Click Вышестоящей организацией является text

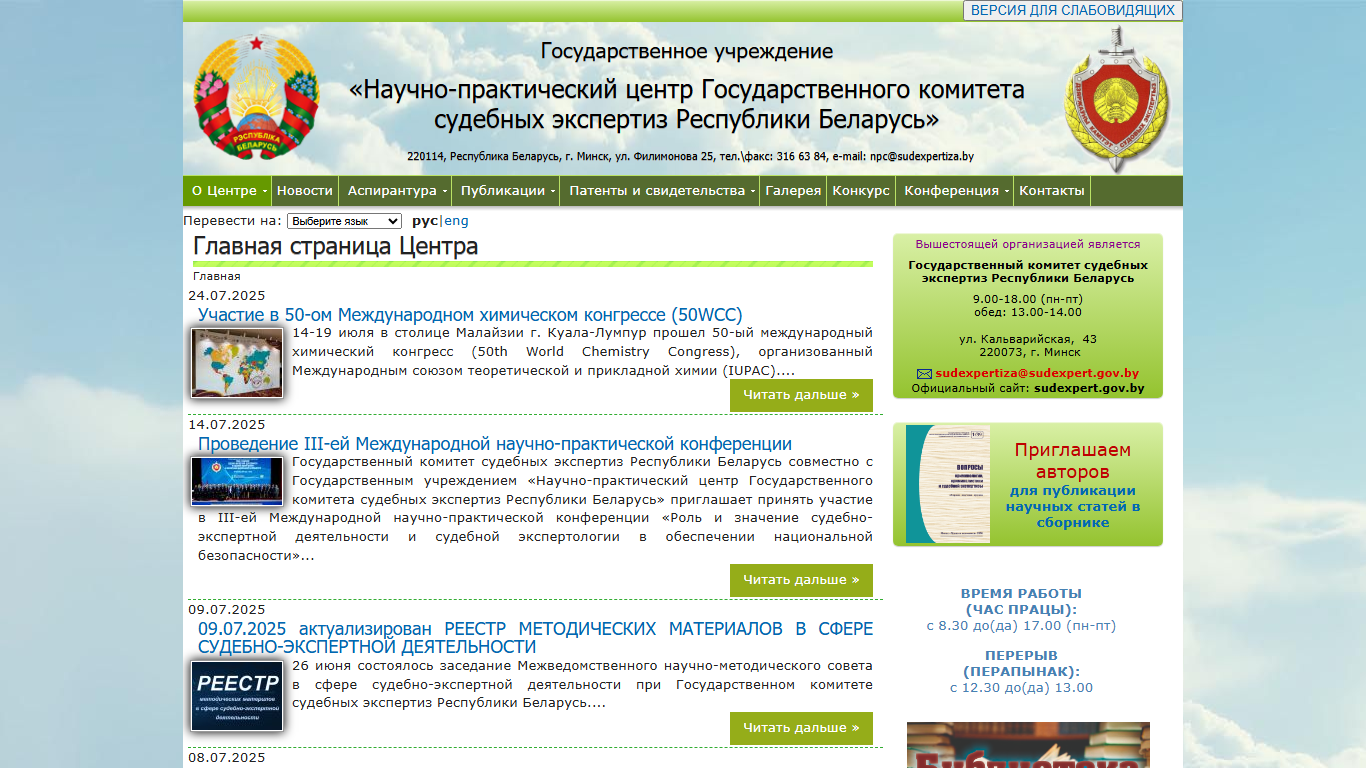(x=1028, y=244)
